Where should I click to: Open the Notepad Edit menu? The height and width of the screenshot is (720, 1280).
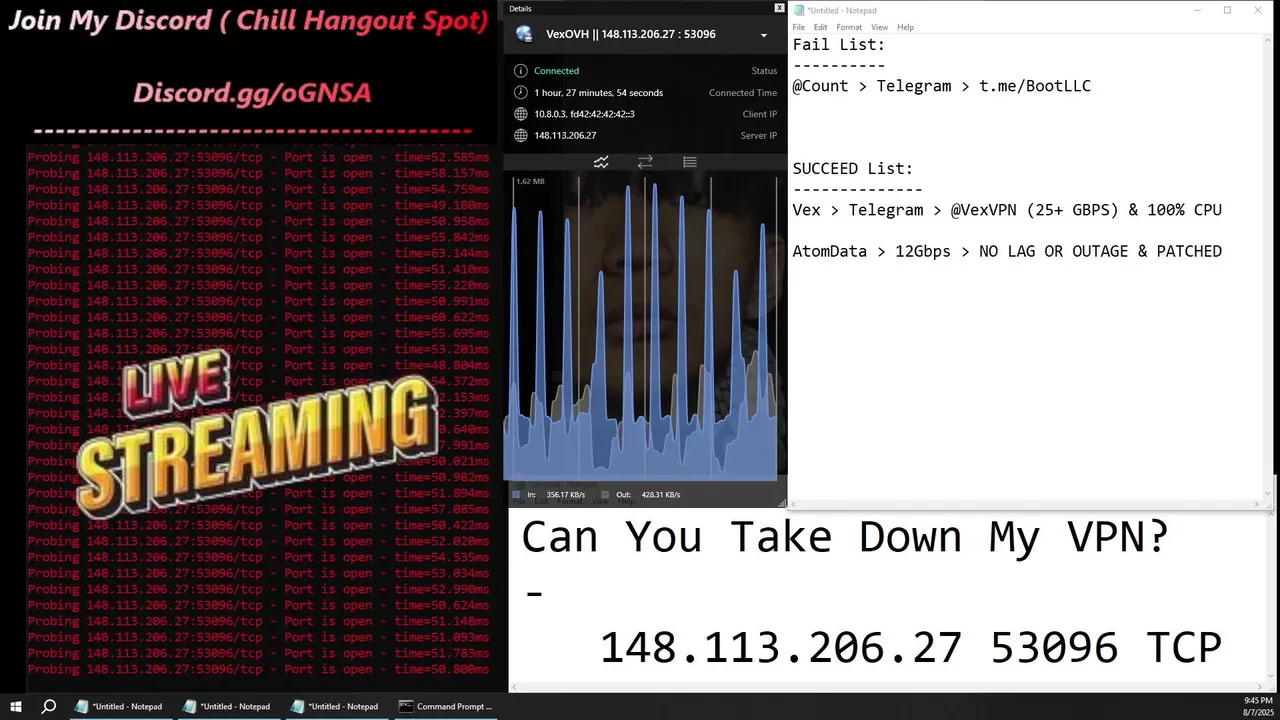coord(820,27)
